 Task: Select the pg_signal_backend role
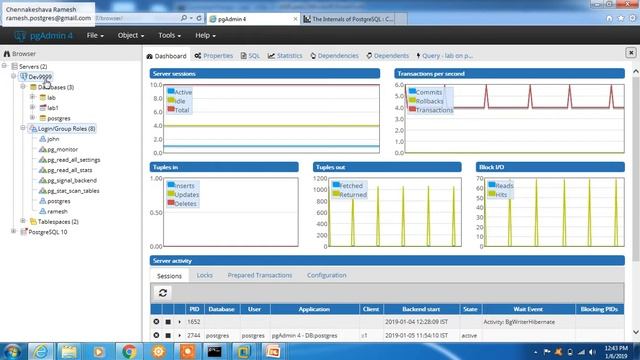72,180
